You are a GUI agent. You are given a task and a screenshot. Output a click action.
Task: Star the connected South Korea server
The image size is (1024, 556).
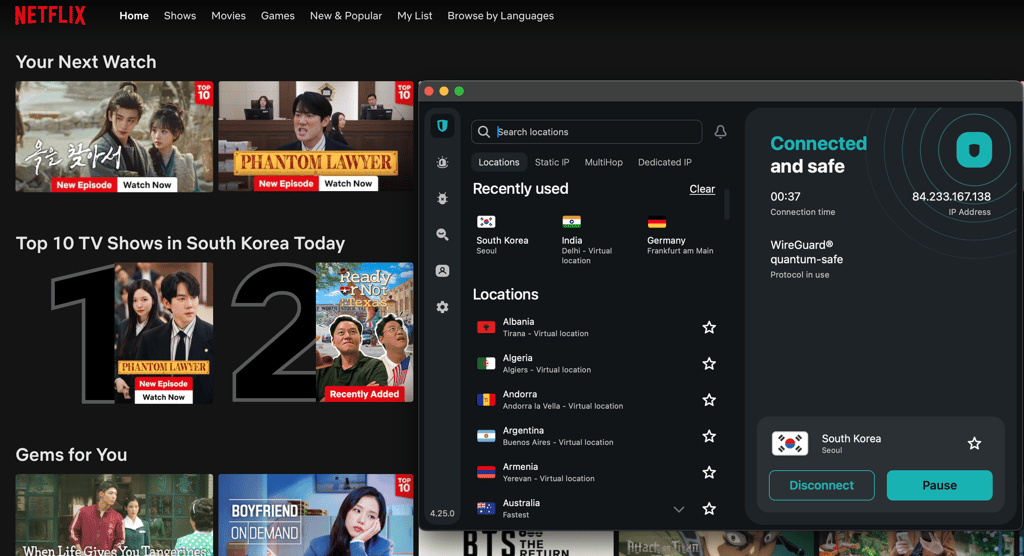tap(974, 444)
